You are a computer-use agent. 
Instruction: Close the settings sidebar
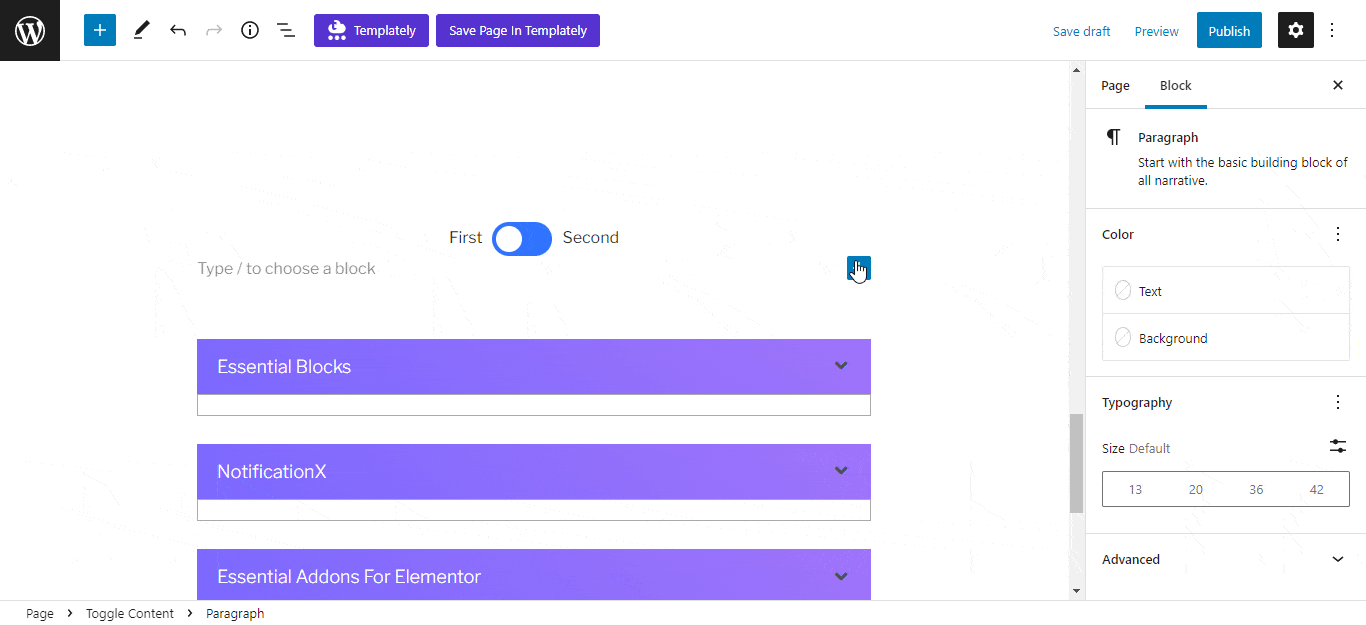point(1338,85)
